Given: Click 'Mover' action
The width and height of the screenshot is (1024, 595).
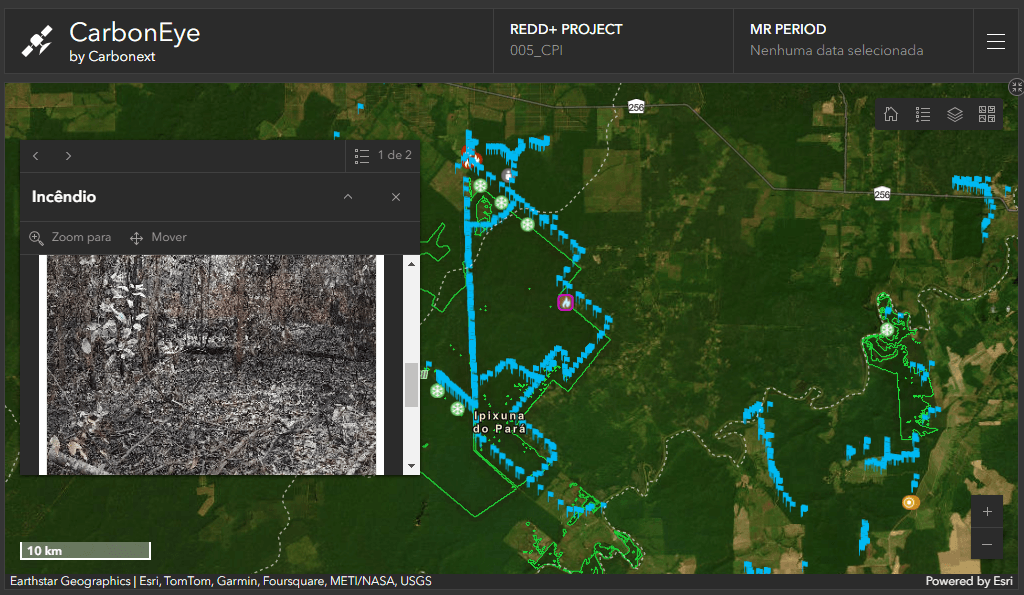Looking at the screenshot, I should coord(158,237).
